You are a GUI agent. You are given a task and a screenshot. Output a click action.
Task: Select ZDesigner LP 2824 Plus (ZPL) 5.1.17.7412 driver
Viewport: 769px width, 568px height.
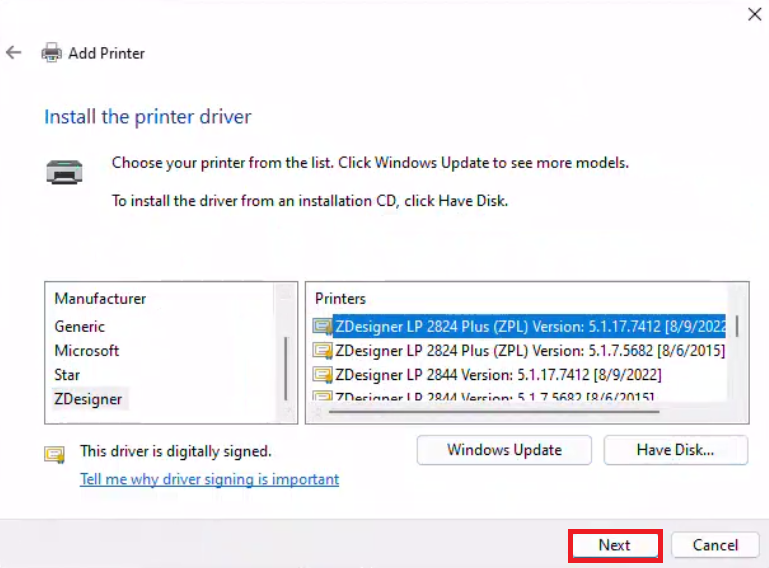coord(529,326)
